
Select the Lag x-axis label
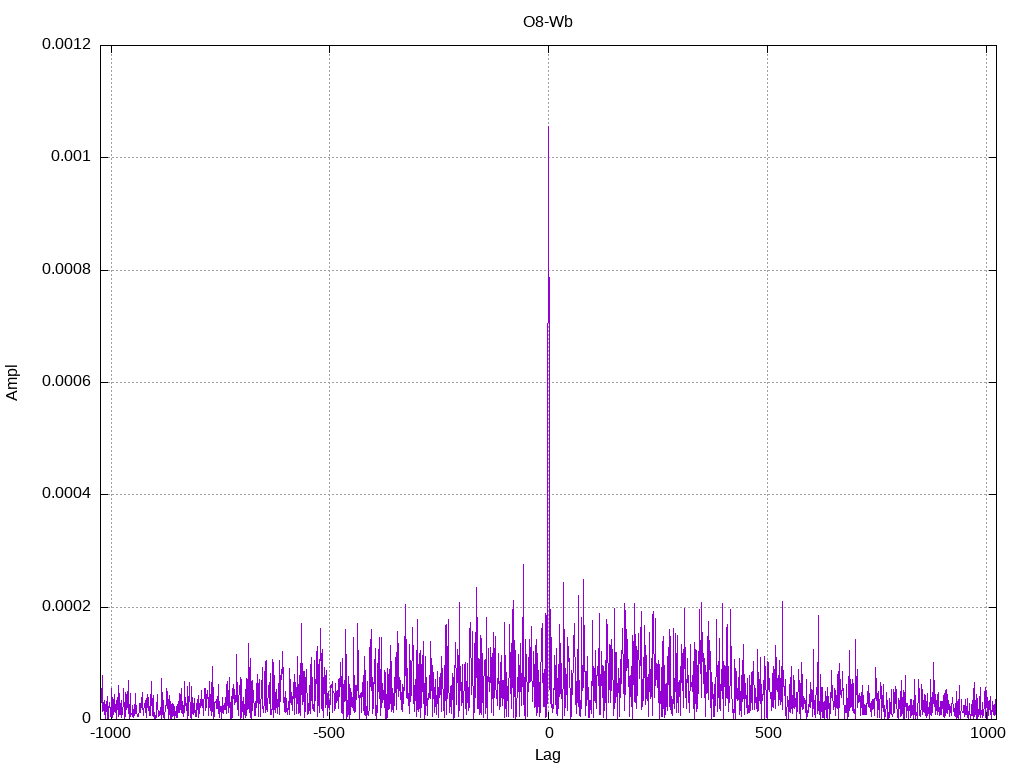(547, 755)
